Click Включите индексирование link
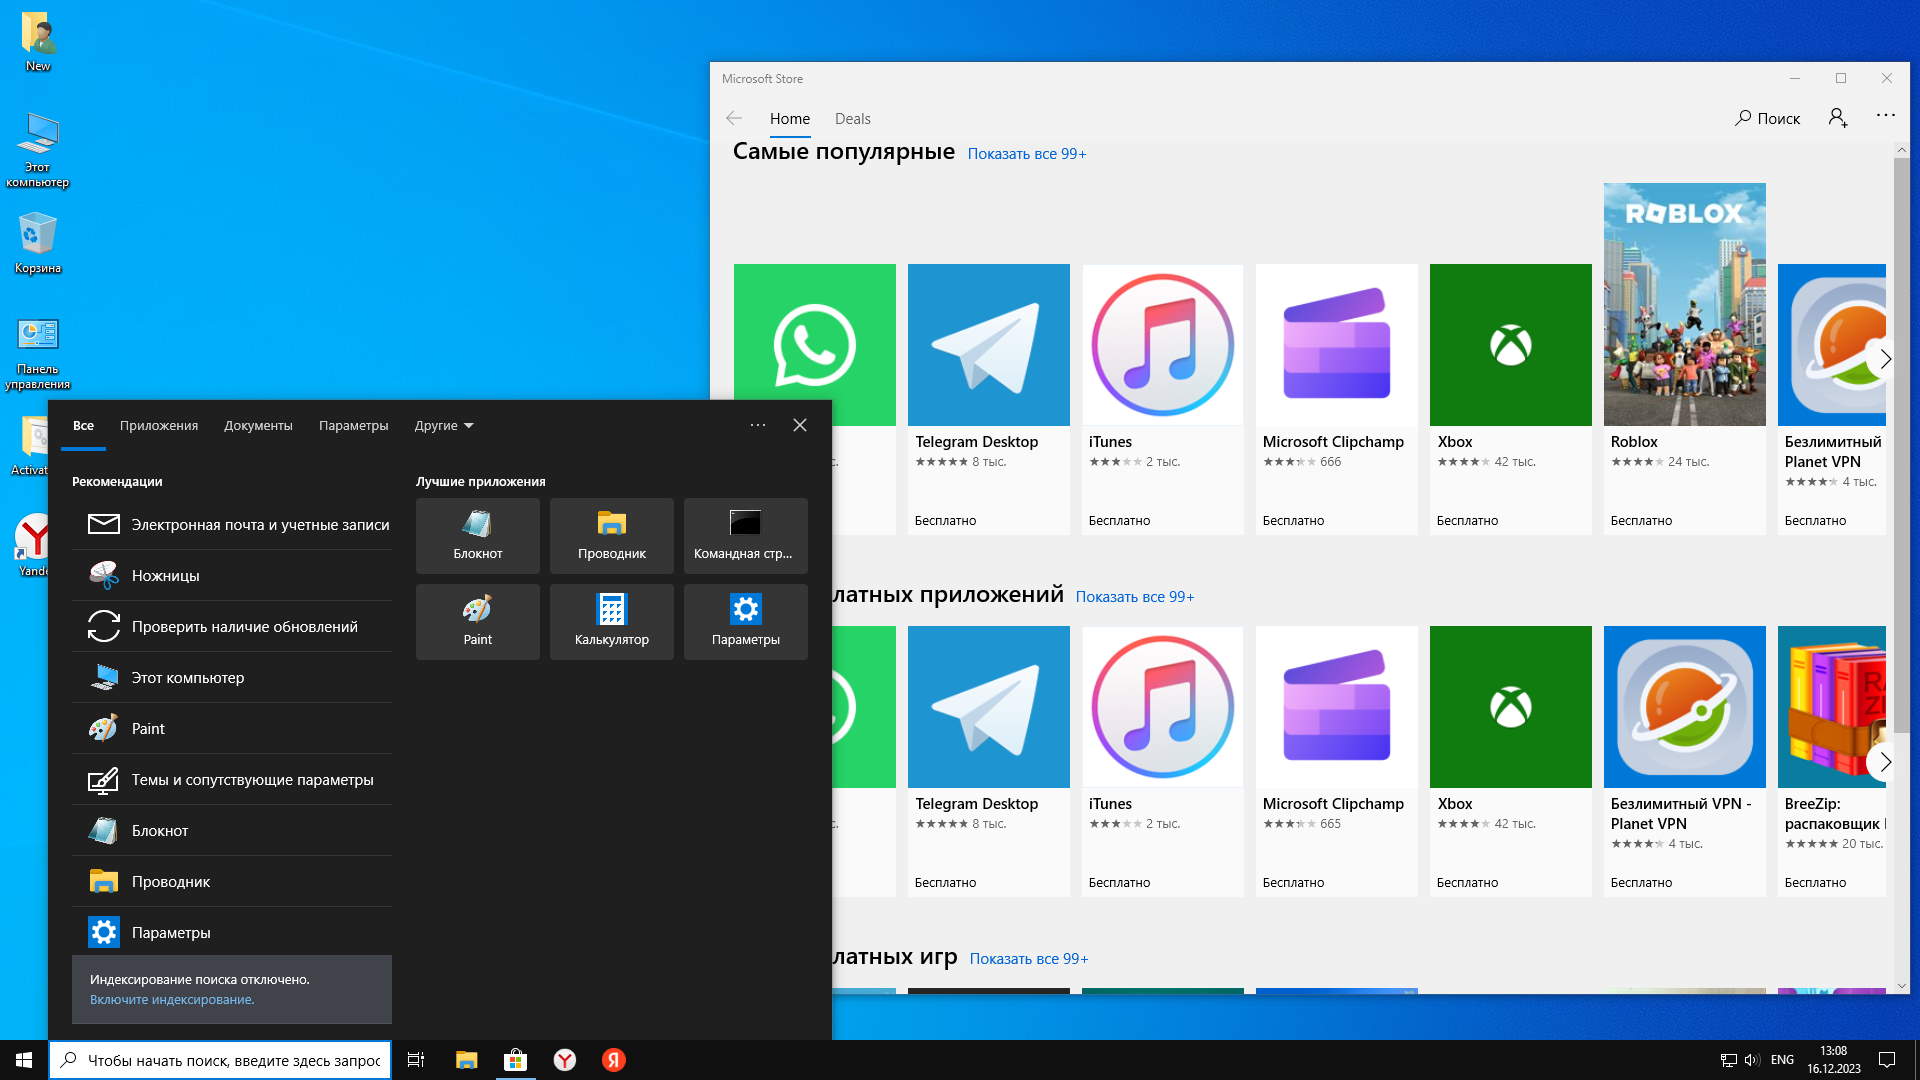1920x1080 pixels. [172, 999]
